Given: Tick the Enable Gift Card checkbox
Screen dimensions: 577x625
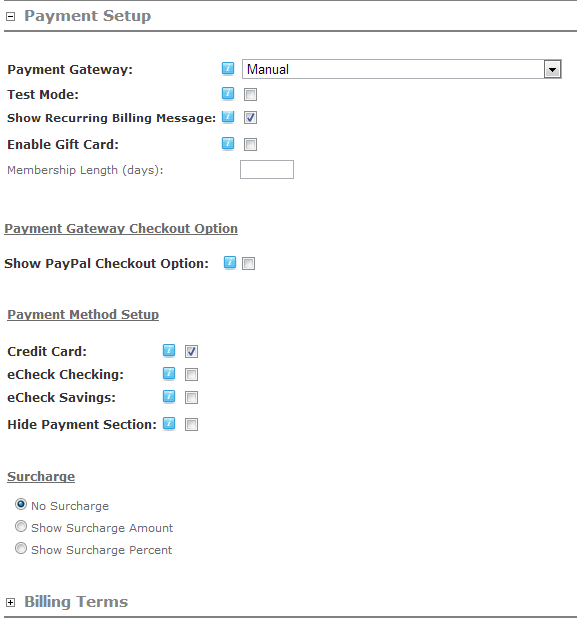Looking at the screenshot, I should (251, 144).
